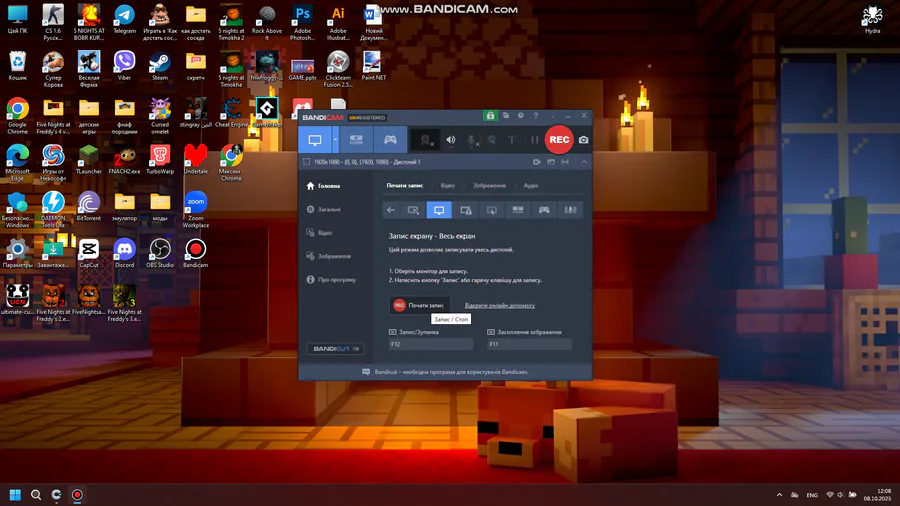Click the ENG language indicator

(812, 495)
